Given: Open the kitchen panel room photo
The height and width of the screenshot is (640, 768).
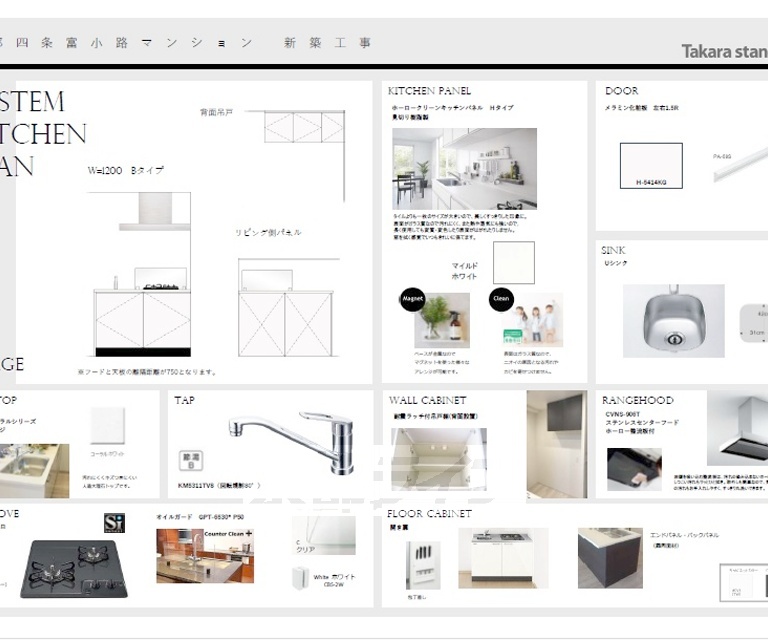Looking at the screenshot, I should [x=464, y=168].
